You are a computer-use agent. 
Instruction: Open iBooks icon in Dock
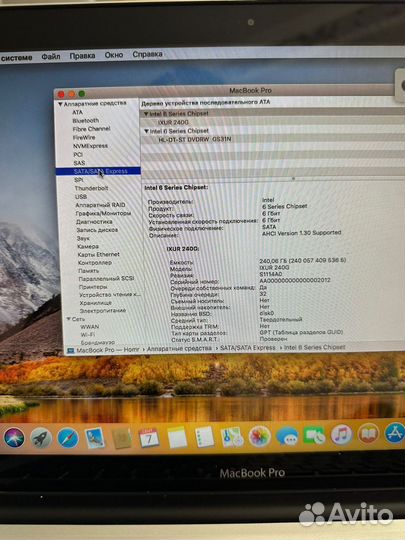[368, 434]
